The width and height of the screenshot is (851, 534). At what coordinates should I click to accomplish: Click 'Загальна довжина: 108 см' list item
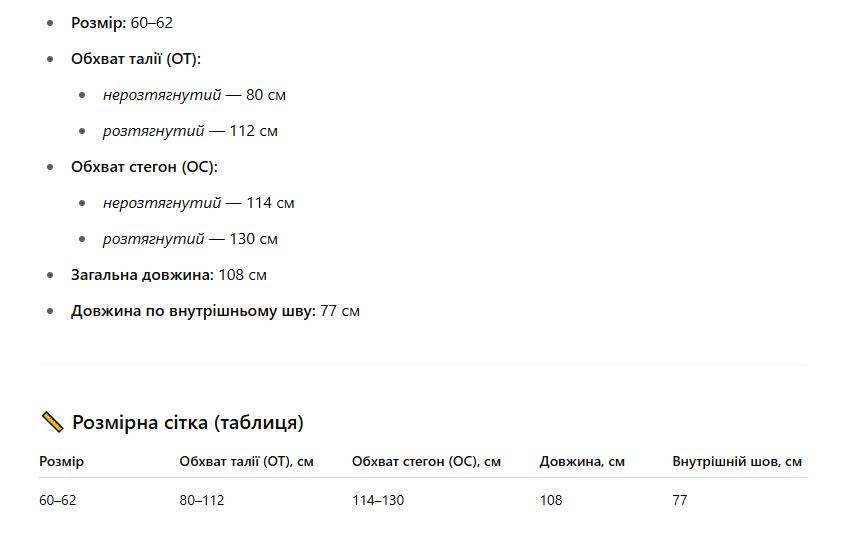pyautogui.click(x=169, y=275)
